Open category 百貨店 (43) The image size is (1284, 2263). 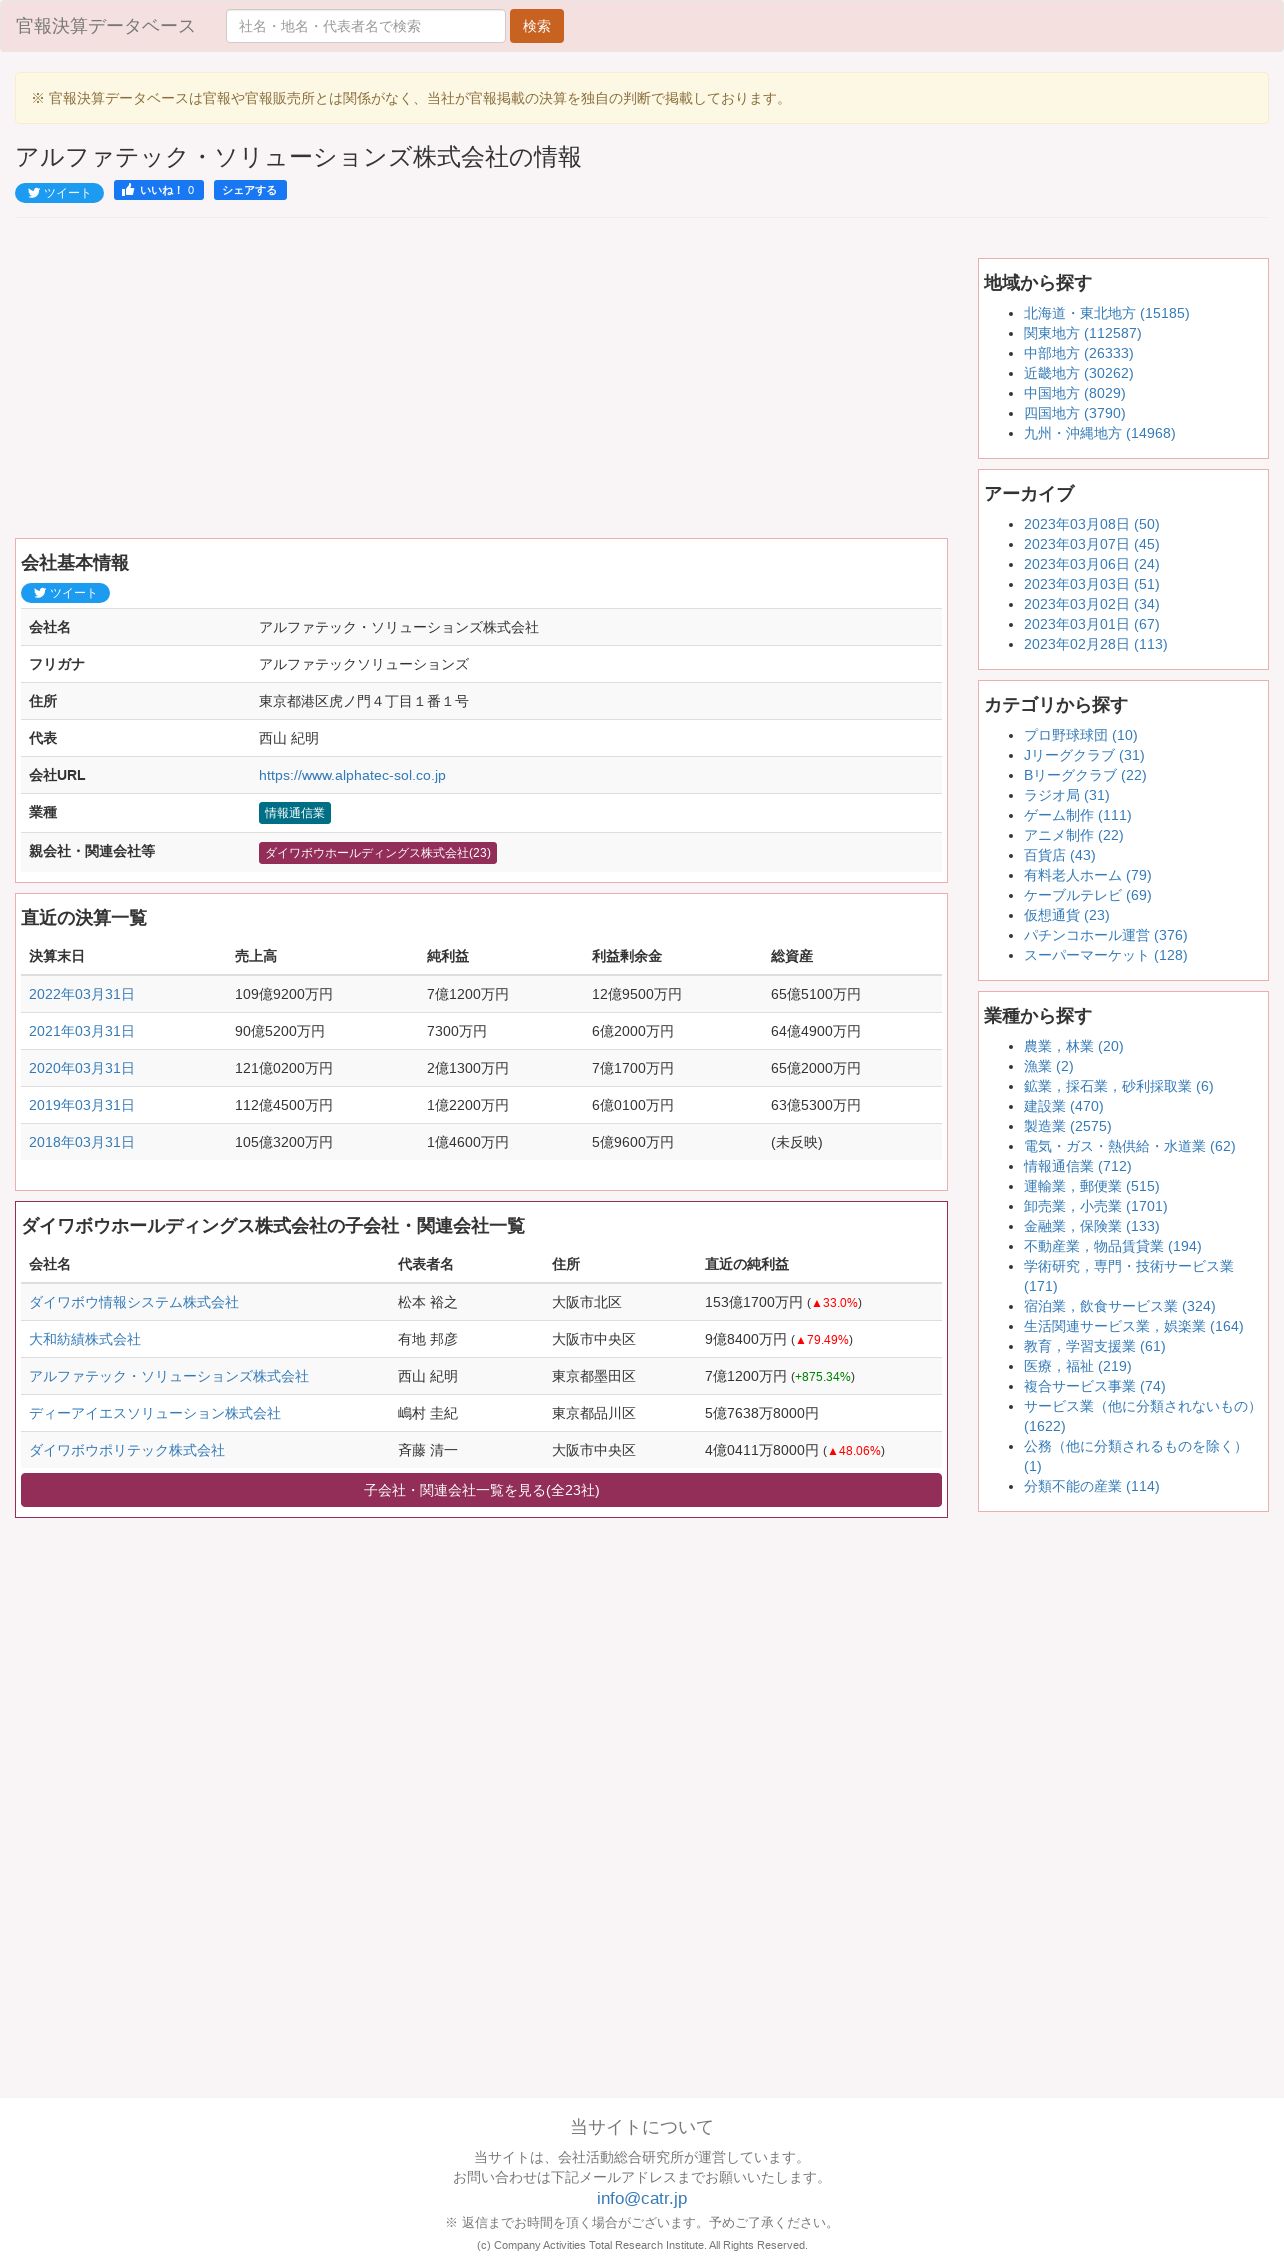click(x=1059, y=855)
